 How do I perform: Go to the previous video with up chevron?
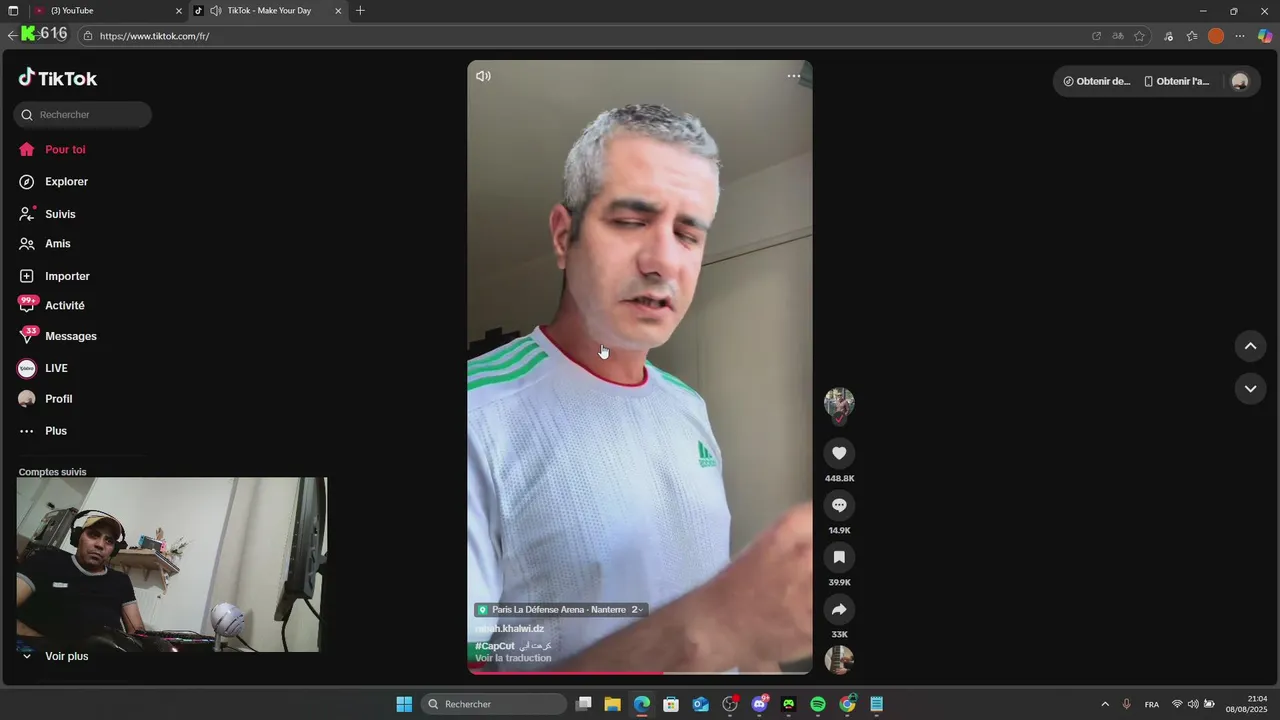pos(1250,346)
